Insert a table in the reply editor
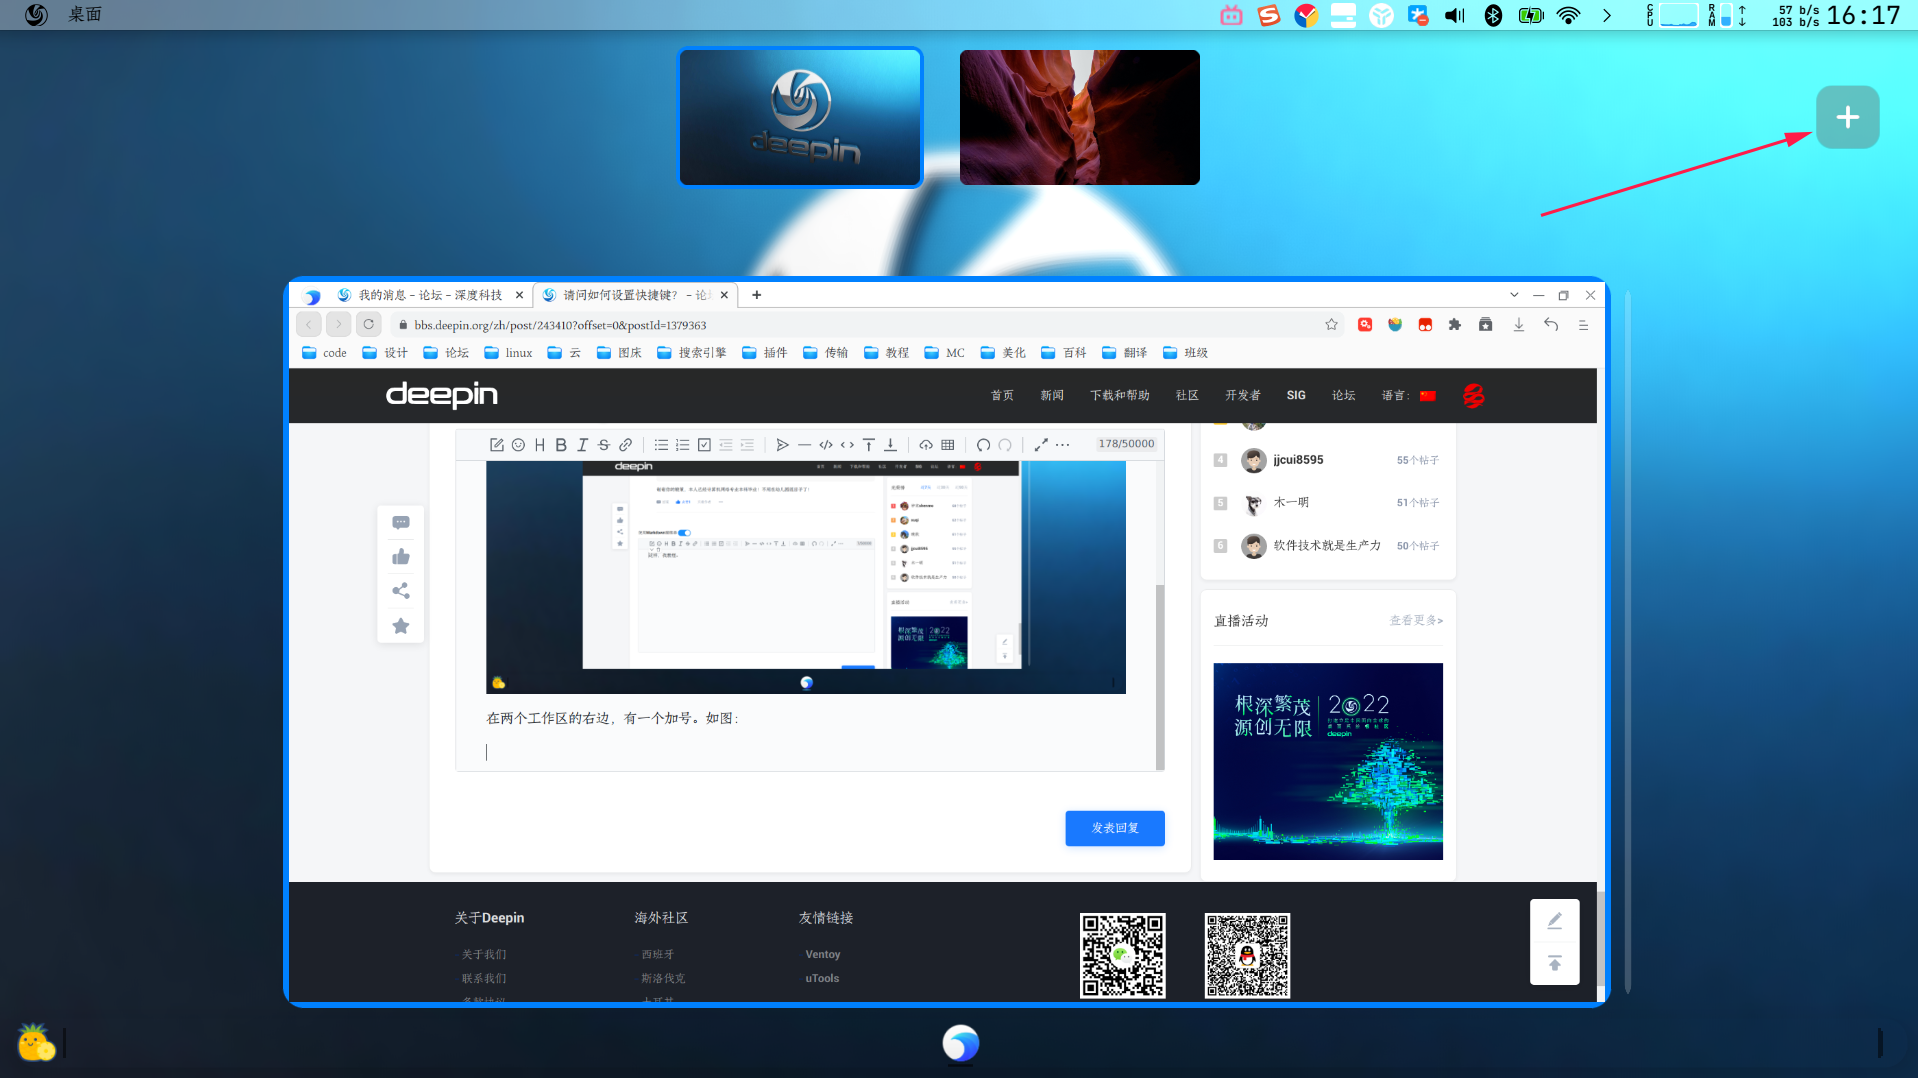This screenshot has width=1918, height=1078. [948, 445]
